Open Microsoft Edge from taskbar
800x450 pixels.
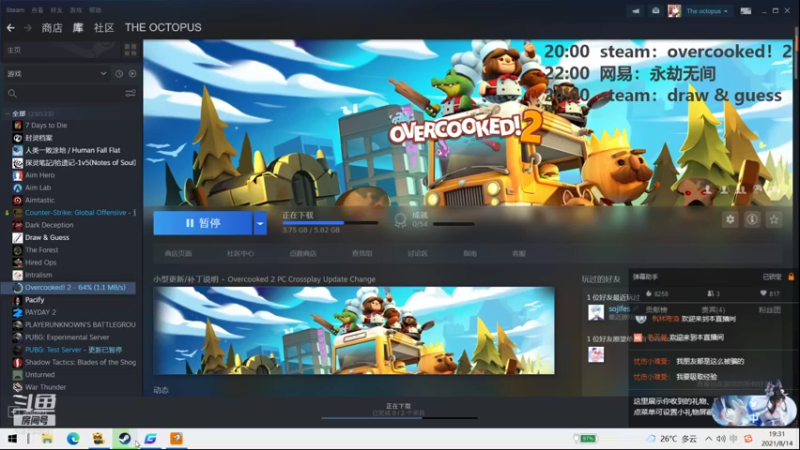[x=73, y=439]
